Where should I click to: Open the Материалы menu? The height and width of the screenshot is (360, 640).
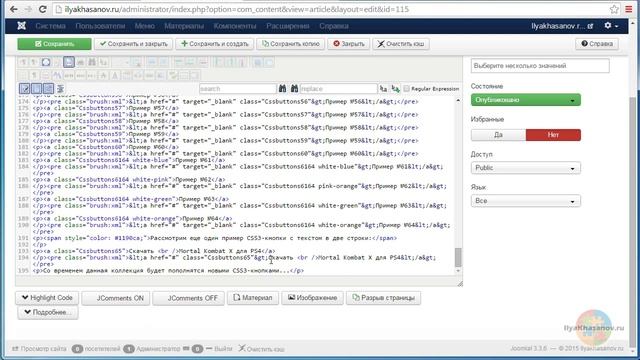184,26
